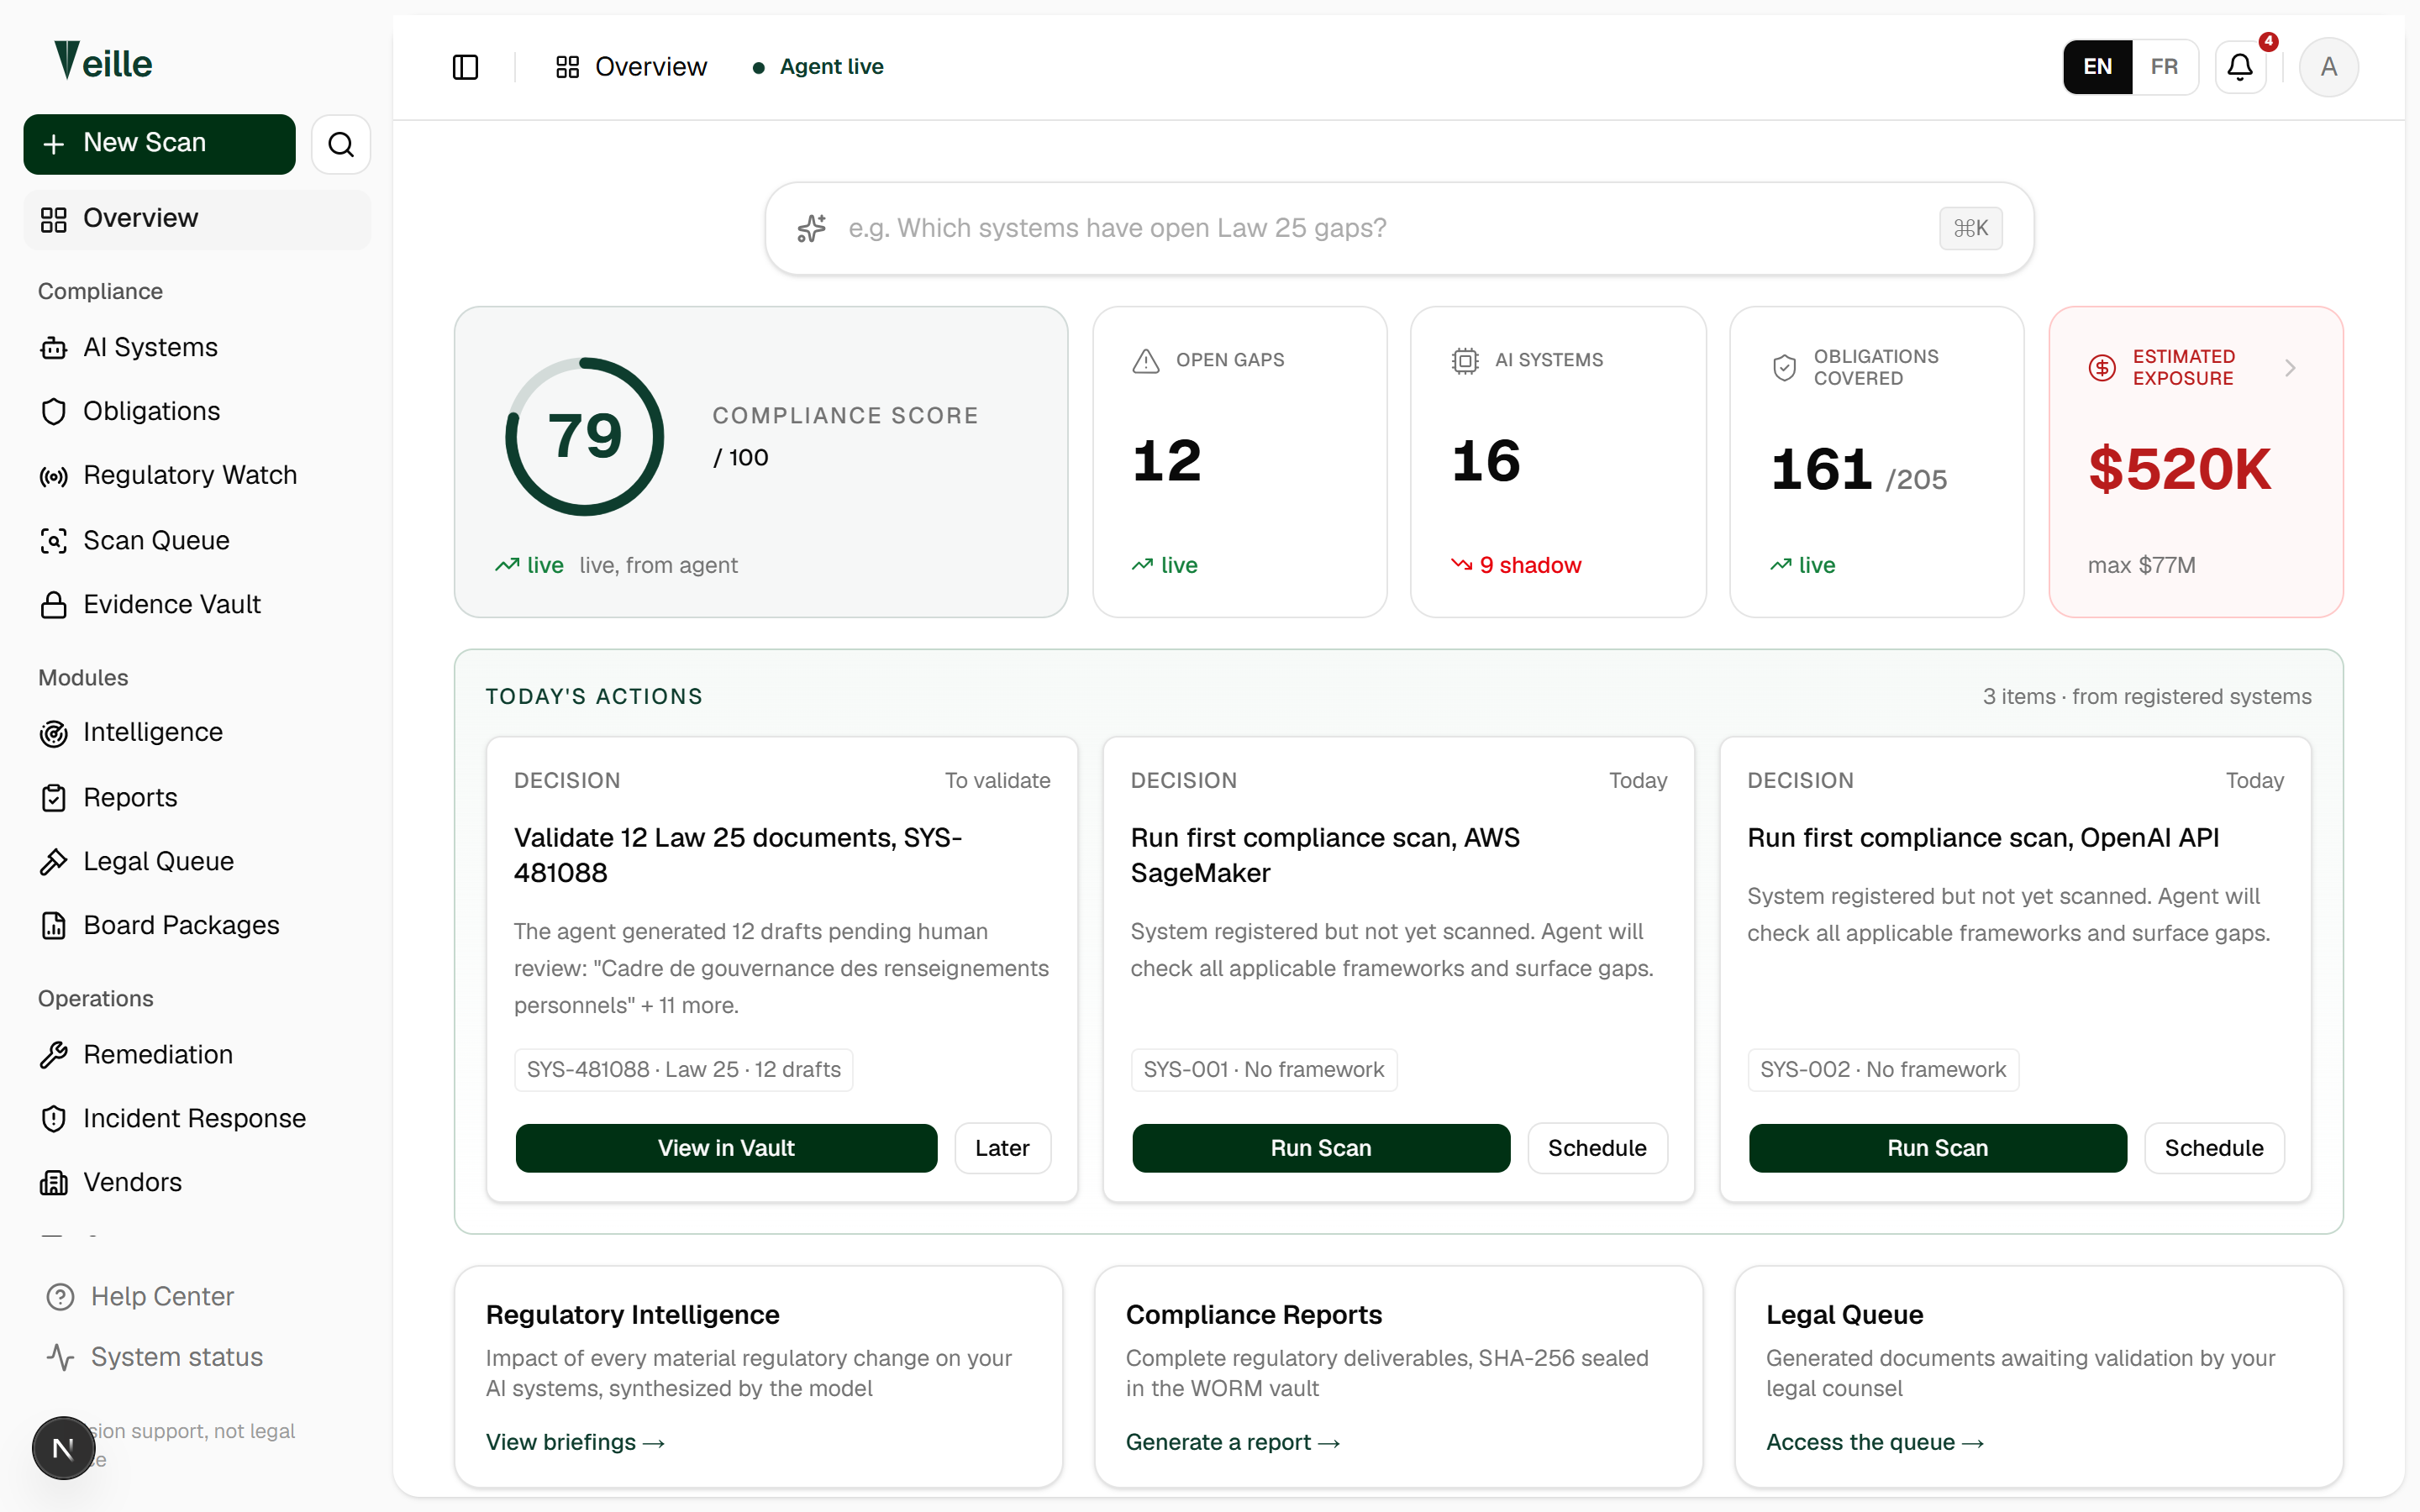Open Regulatory Watch section
This screenshot has width=2420, height=1512.
point(197,476)
